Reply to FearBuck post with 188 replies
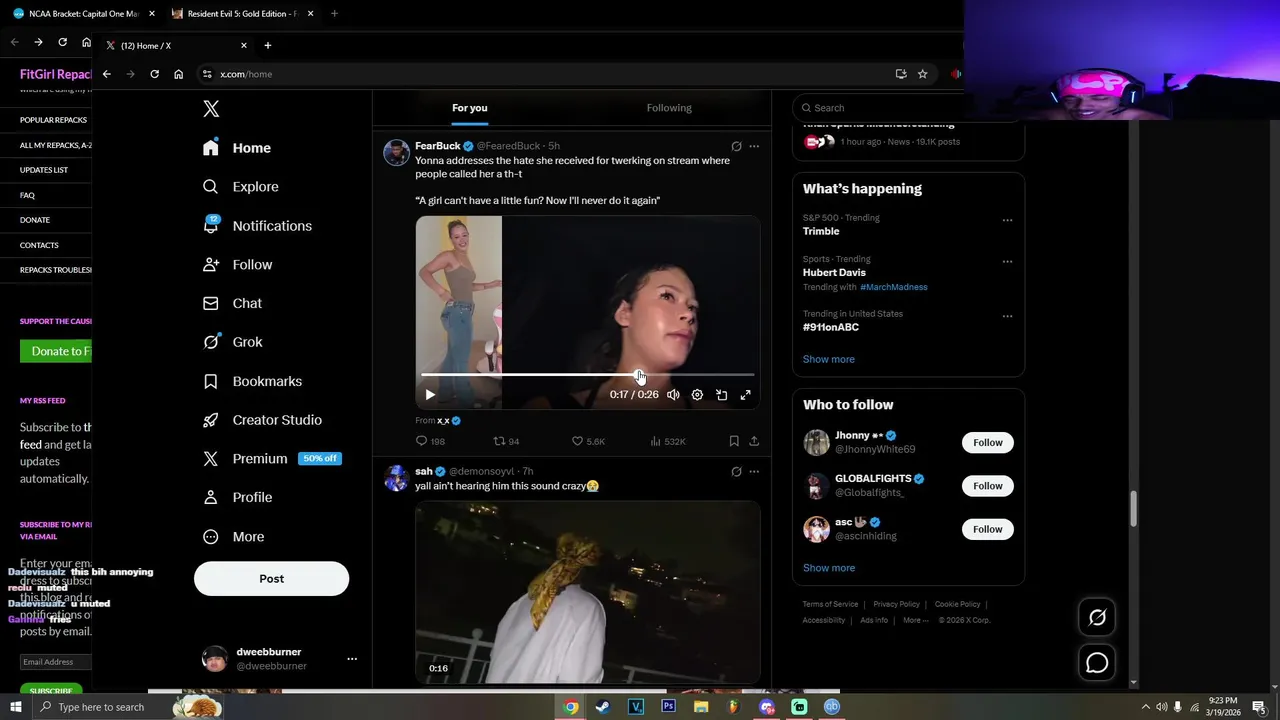 click(430, 441)
